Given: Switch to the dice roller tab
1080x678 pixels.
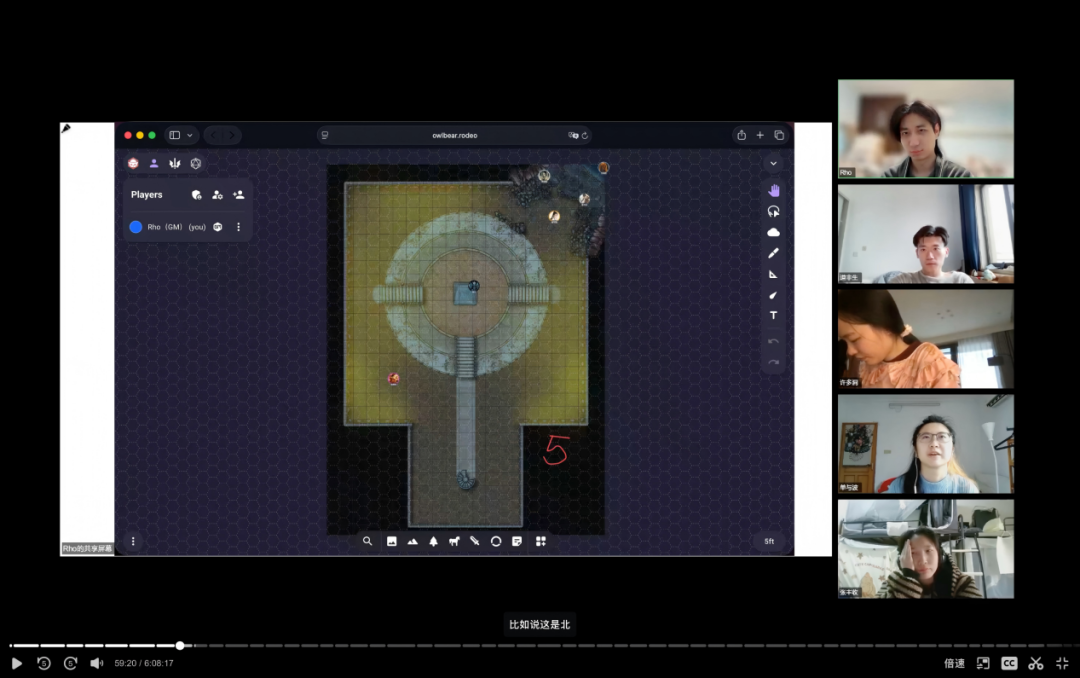Looking at the screenshot, I should (196, 163).
